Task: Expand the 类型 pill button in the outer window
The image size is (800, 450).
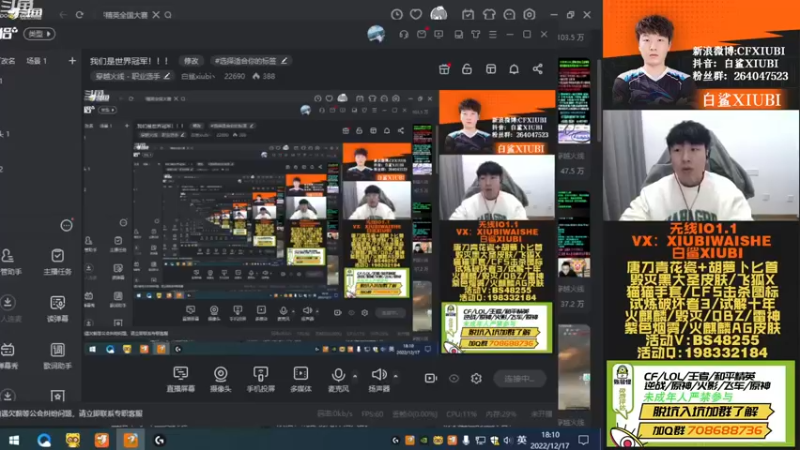Action: coord(39,34)
